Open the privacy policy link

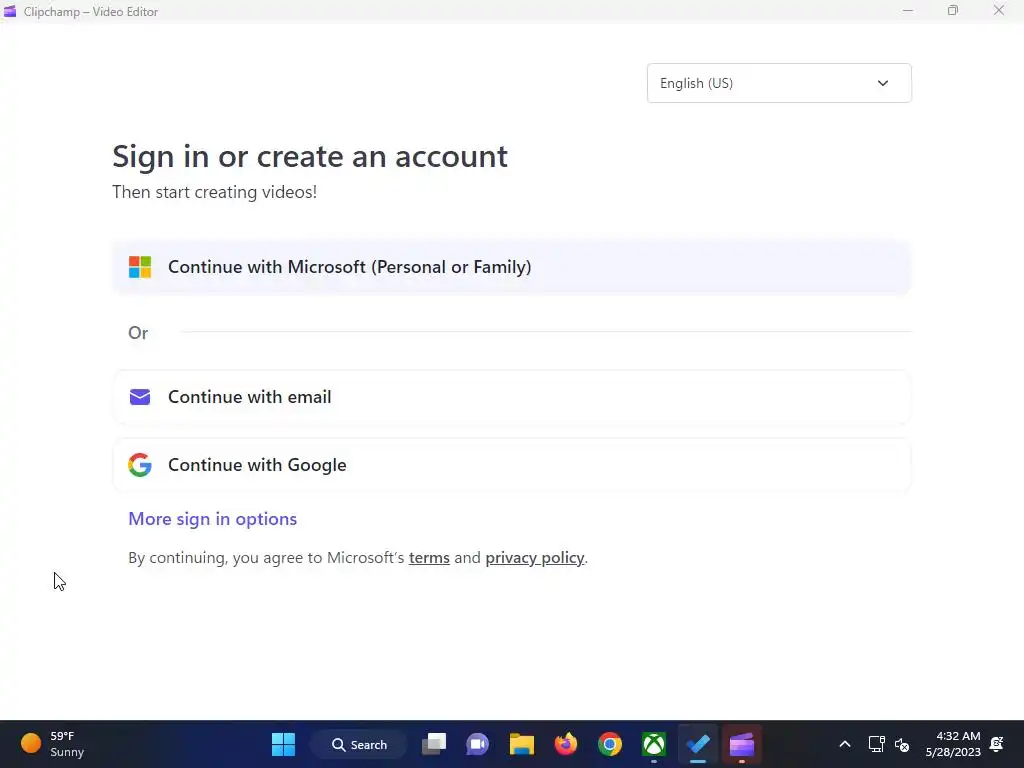click(534, 558)
